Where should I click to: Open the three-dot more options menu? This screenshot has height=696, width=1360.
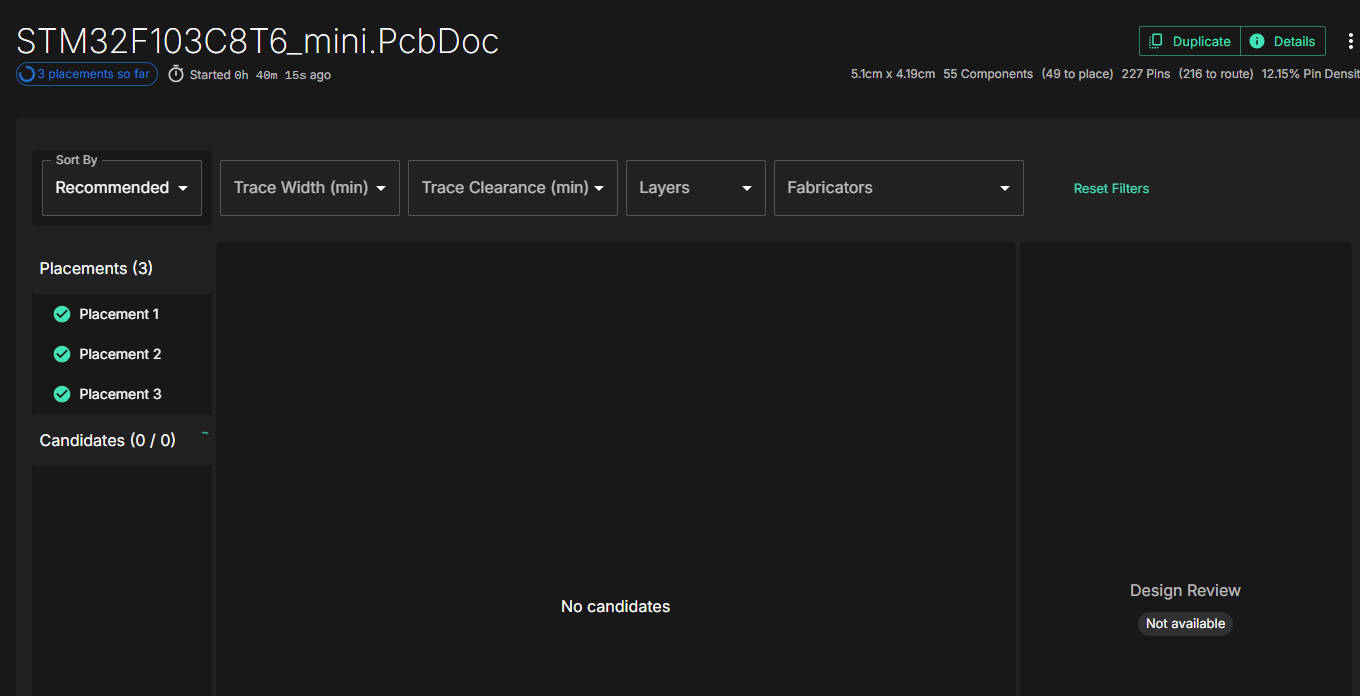tap(1350, 41)
